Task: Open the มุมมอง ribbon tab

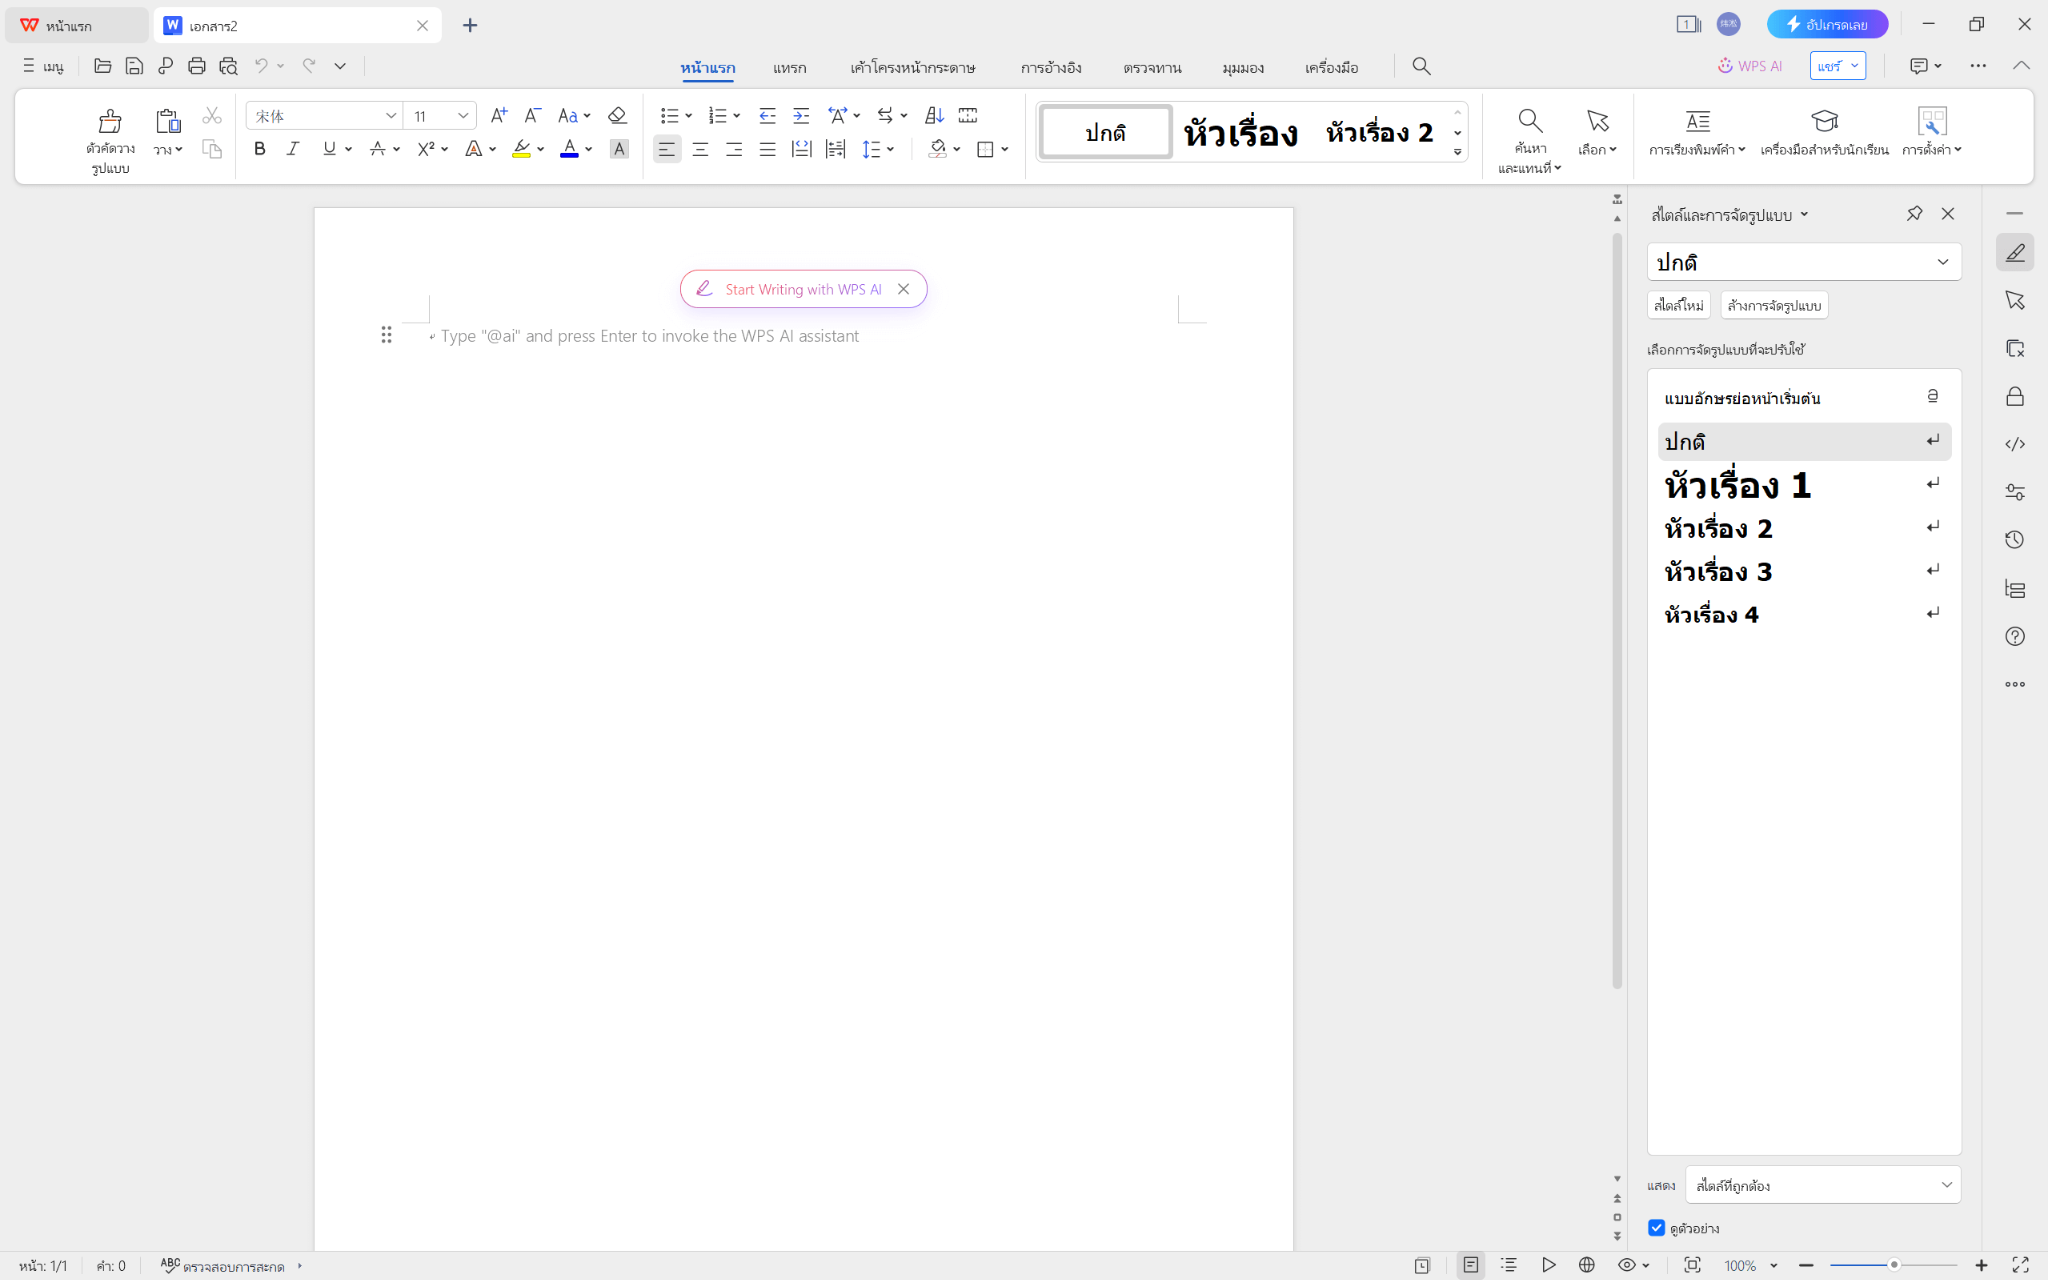Action: pyautogui.click(x=1242, y=68)
